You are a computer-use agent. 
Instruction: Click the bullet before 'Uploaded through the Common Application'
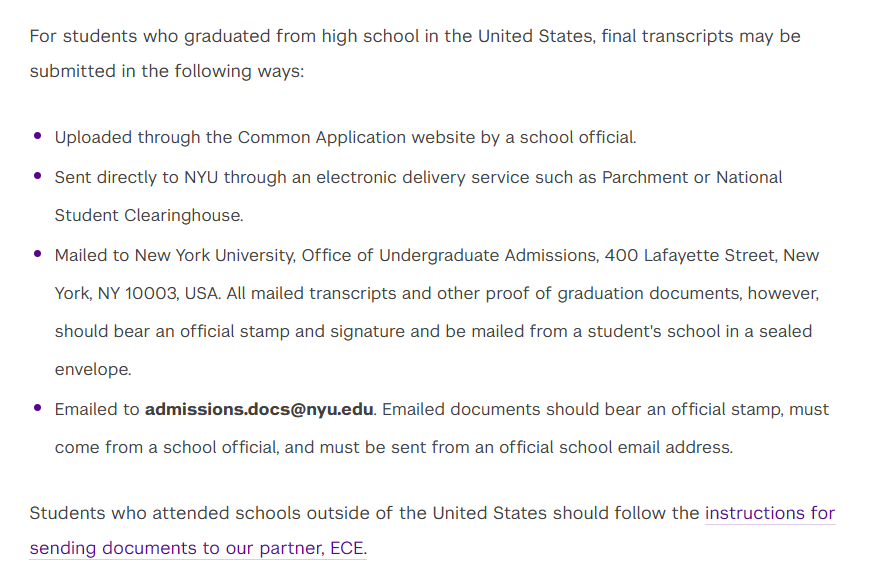tap(38, 136)
